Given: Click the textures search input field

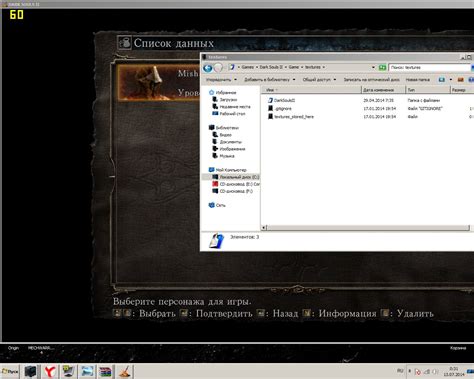Looking at the screenshot, I should [429, 67].
